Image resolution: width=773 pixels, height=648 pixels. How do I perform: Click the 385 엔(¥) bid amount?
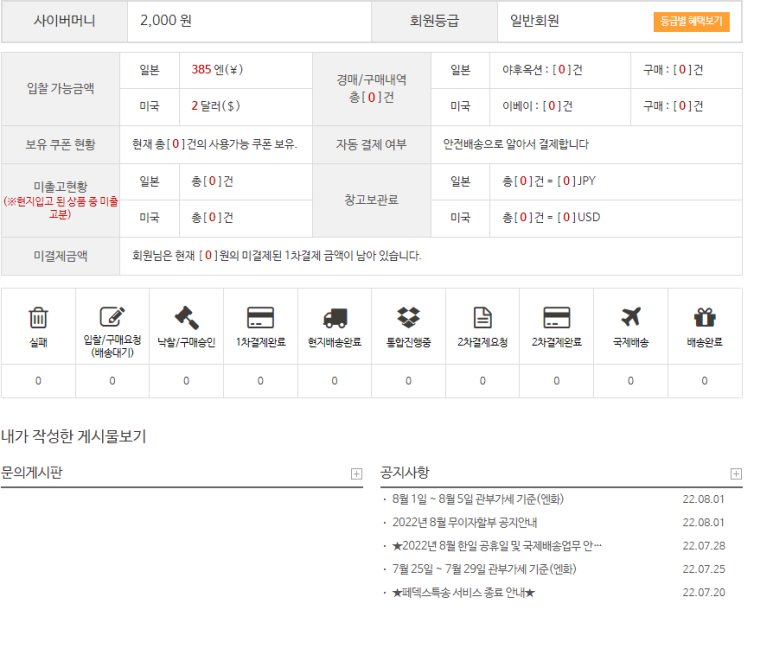[217, 70]
